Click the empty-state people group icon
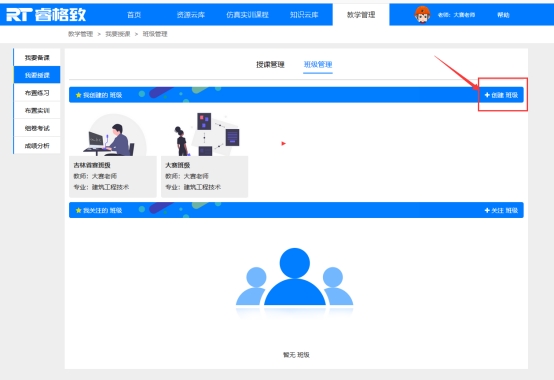The height and width of the screenshot is (380, 554). pos(294,277)
